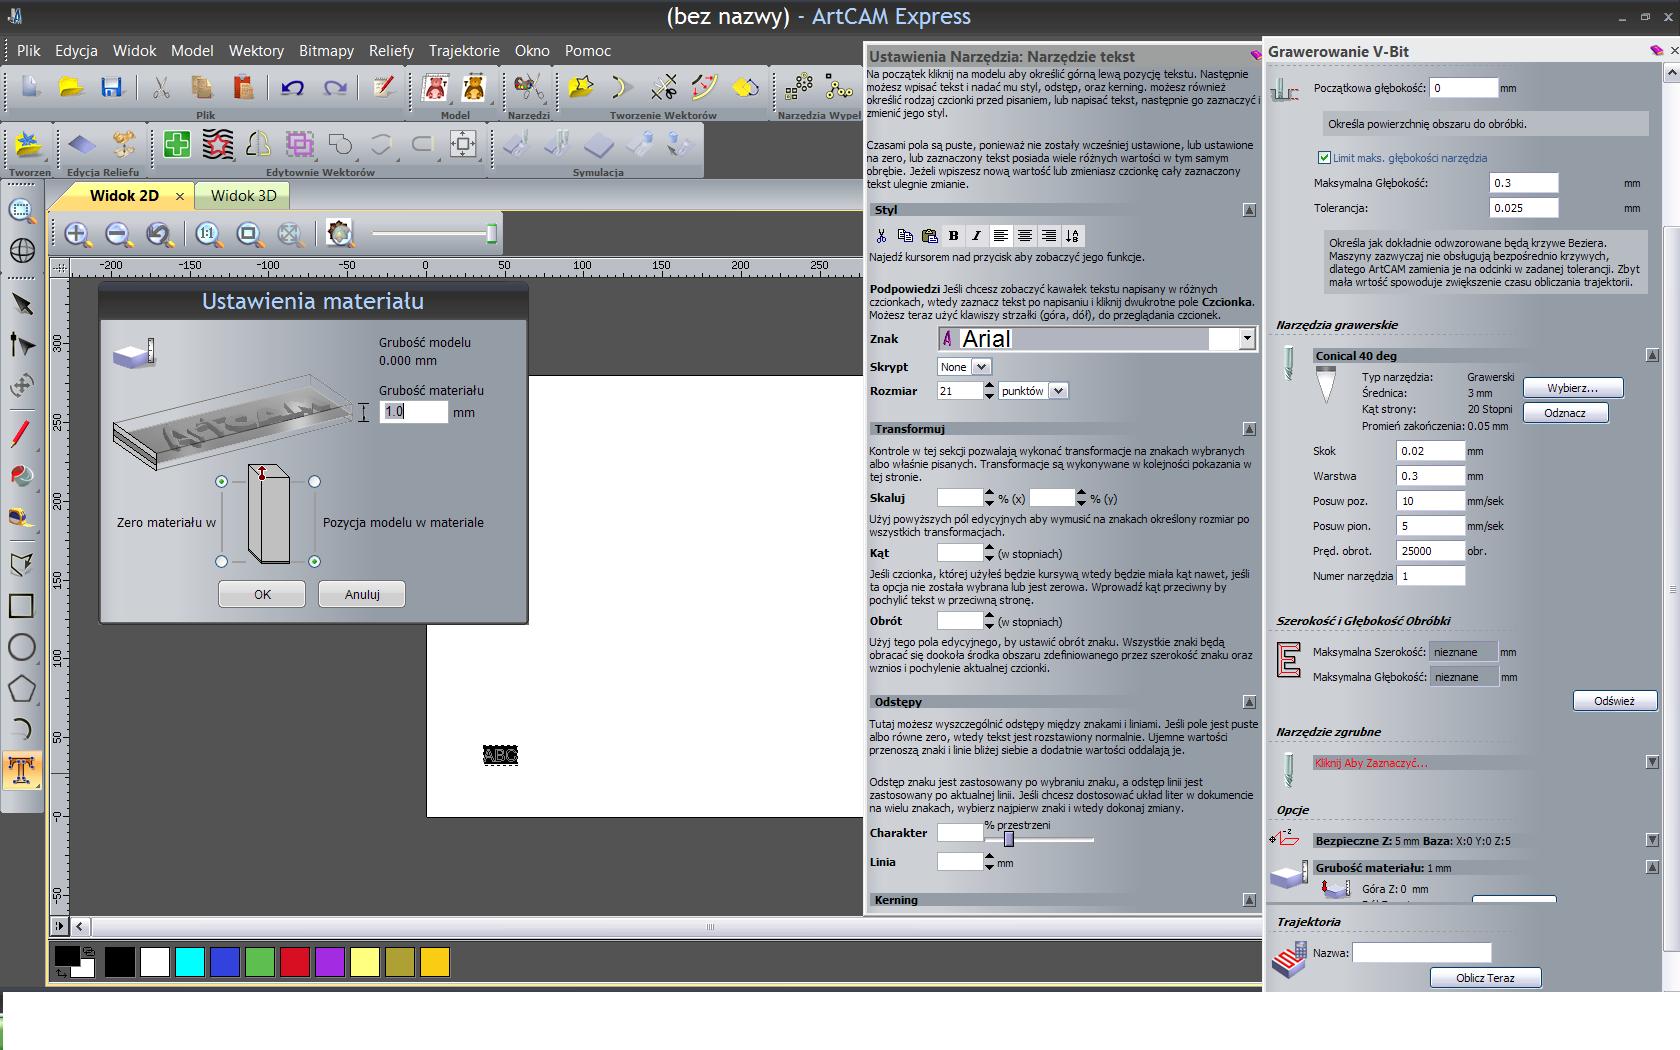Open the Trajektorie menu
The image size is (1680, 1050).
pyautogui.click(x=464, y=51)
